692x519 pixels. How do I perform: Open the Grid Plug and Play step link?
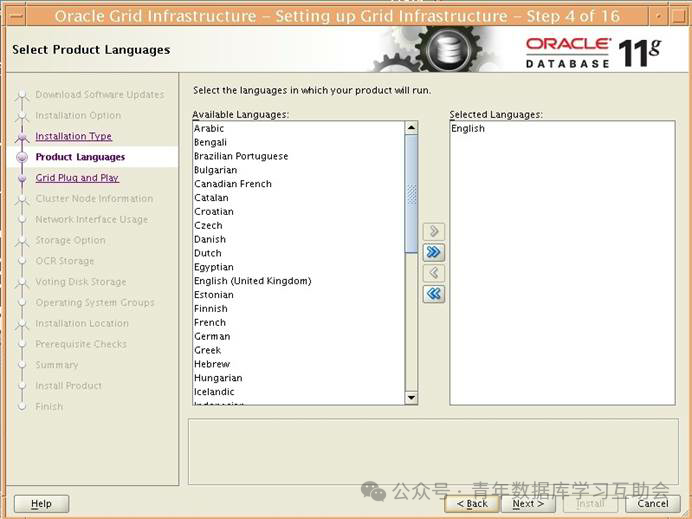pos(77,178)
